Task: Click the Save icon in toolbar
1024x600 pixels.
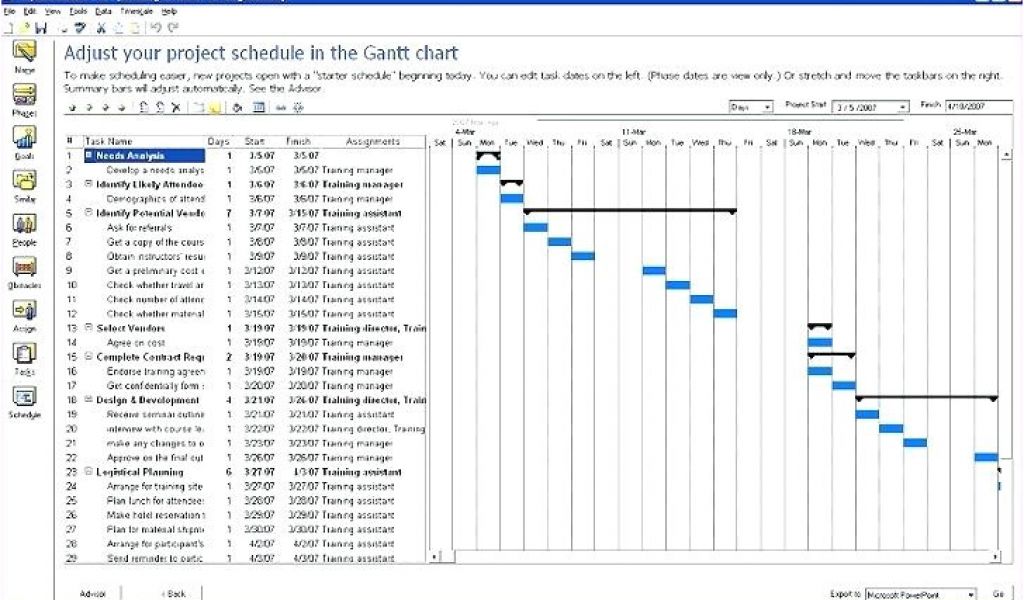Action: pyautogui.click(x=41, y=27)
